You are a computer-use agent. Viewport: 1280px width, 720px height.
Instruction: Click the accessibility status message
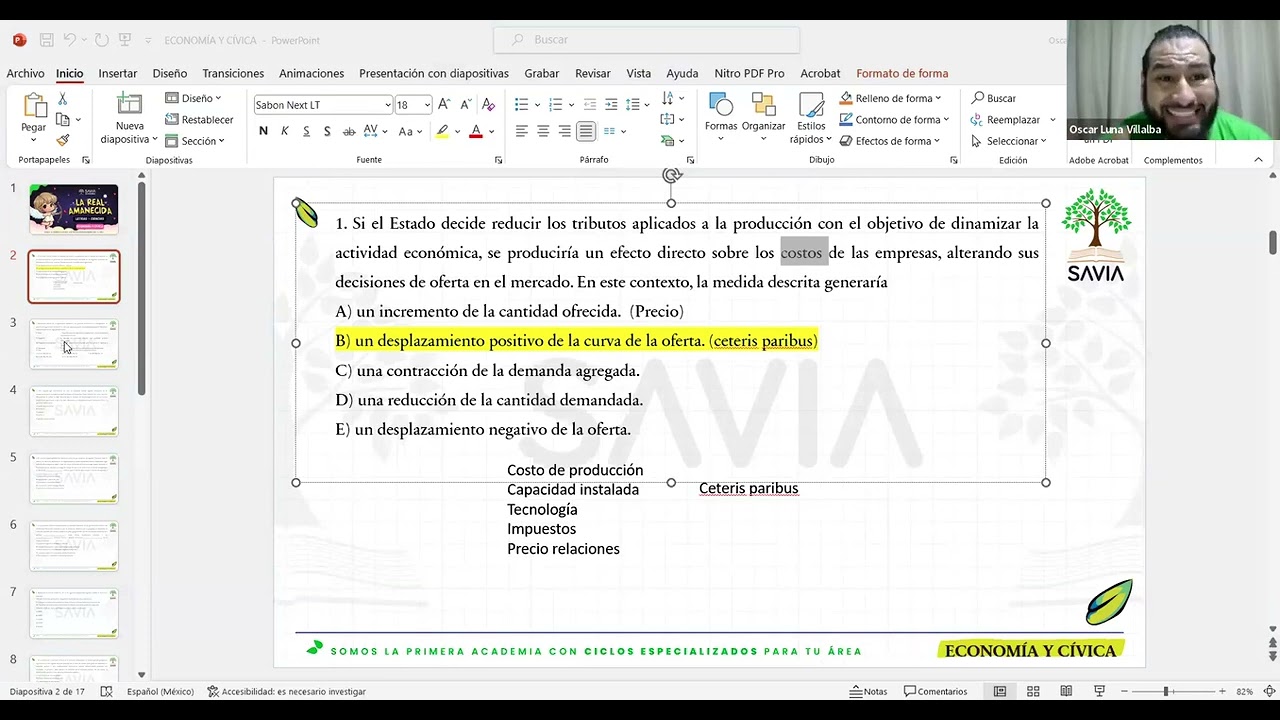pos(286,691)
